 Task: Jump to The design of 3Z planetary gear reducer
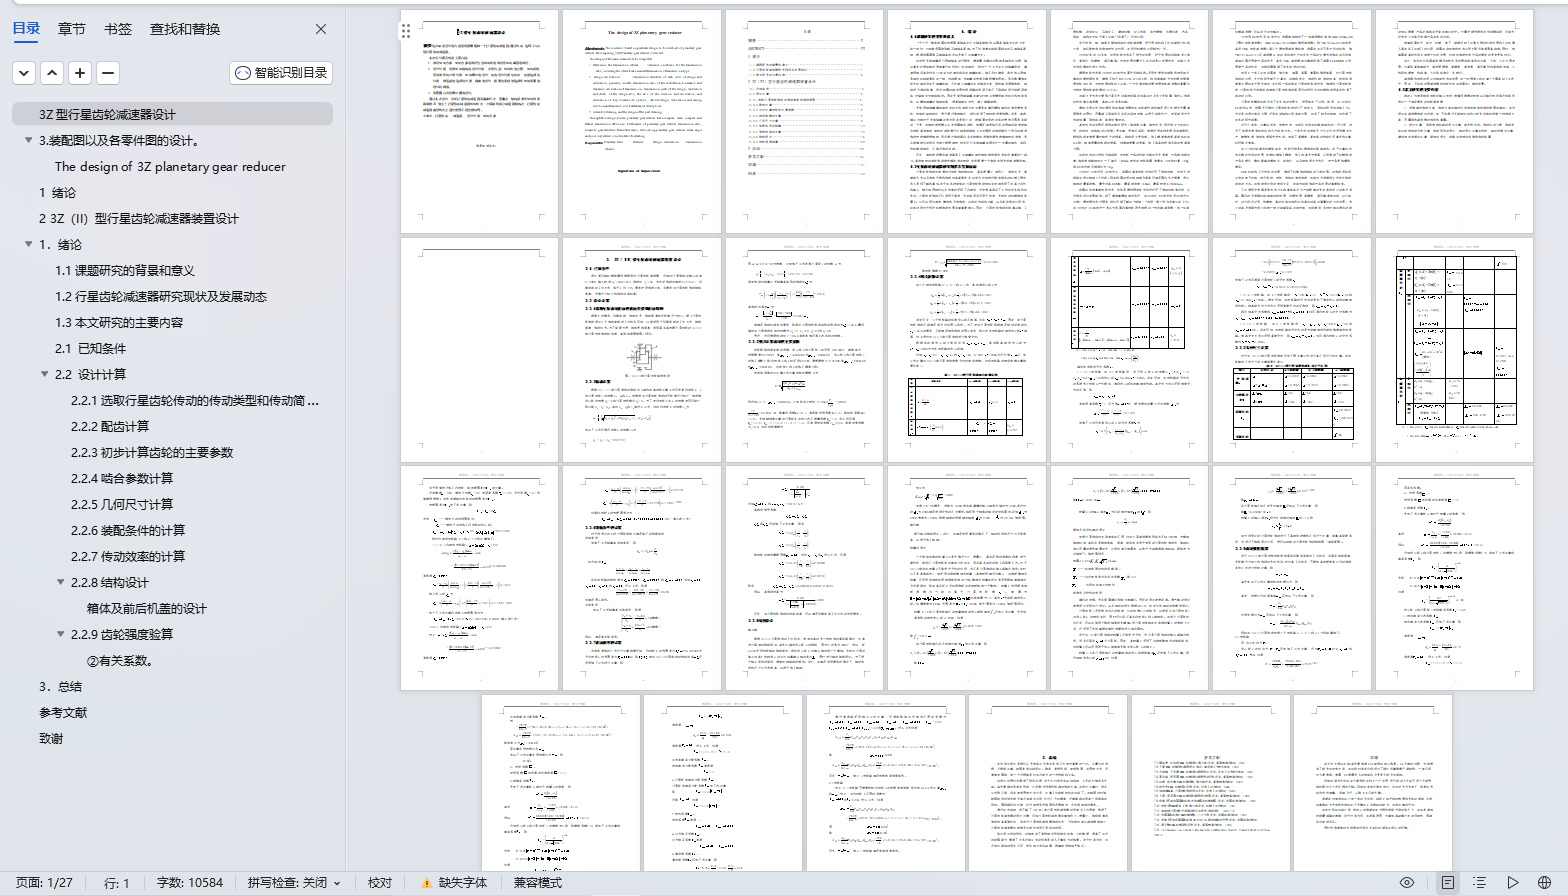170,166
